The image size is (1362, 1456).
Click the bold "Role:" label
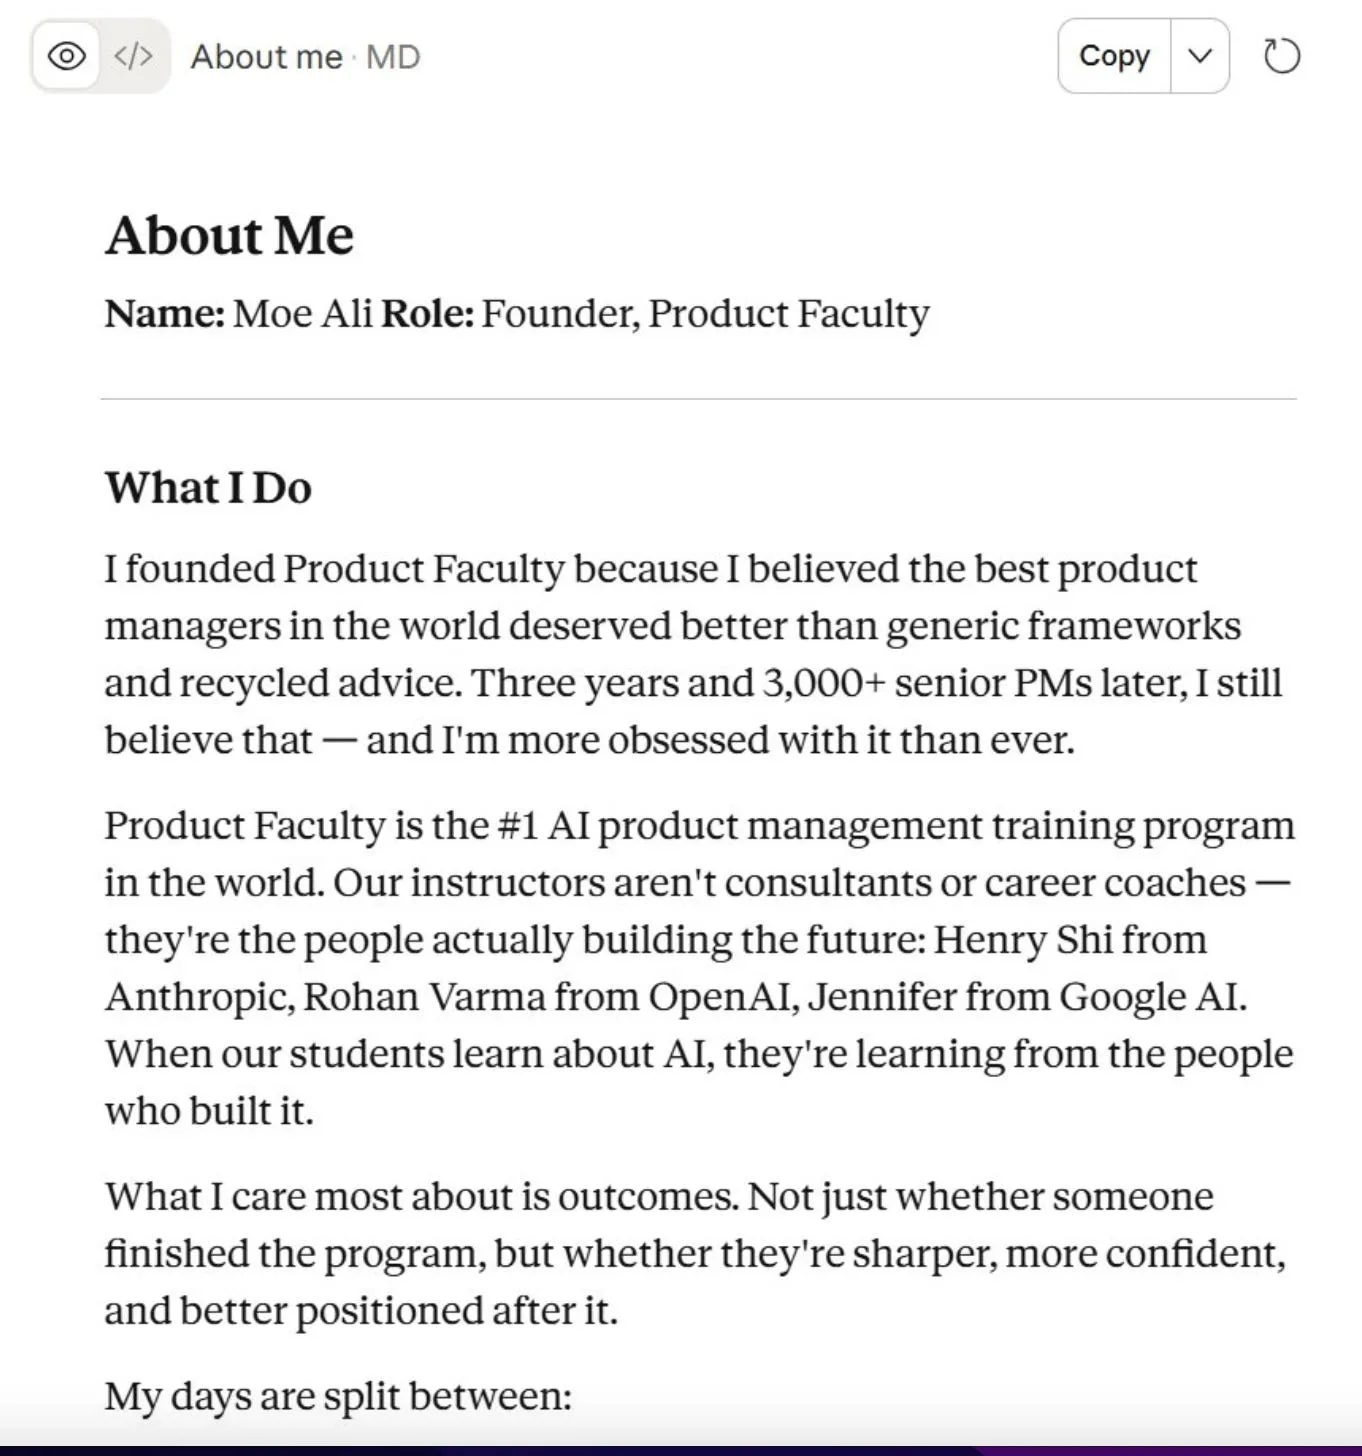click(428, 314)
